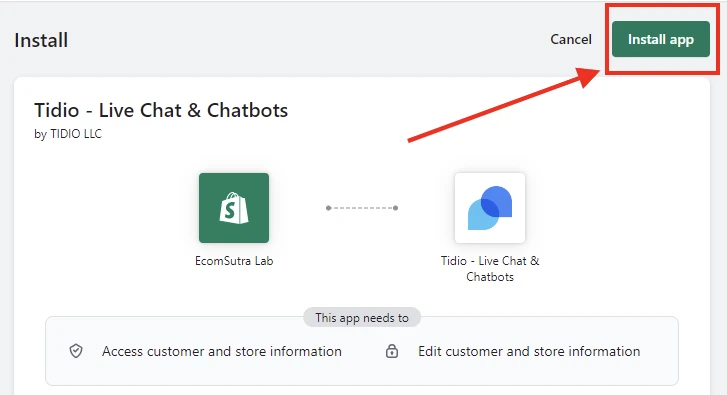Click the 'This app needs to' badge
The height and width of the screenshot is (395, 727).
[x=362, y=318]
